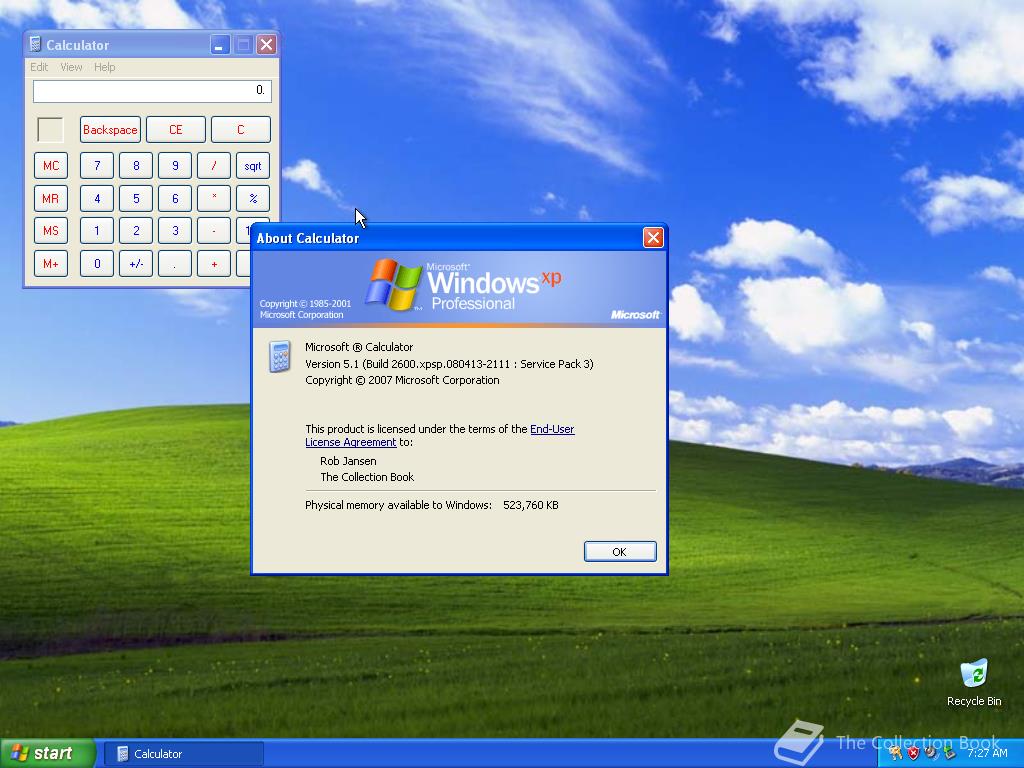Click the plus (+) button
1024x768 pixels.
(x=214, y=264)
